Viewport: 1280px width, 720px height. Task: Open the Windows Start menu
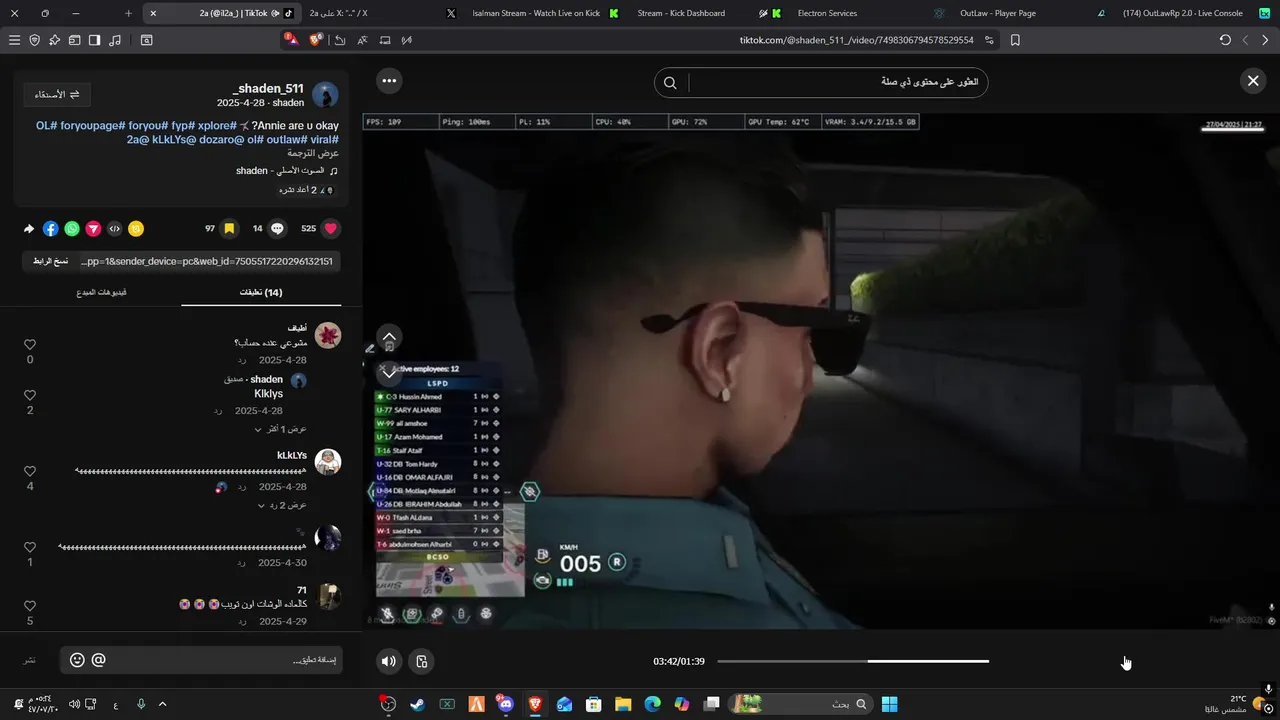[x=889, y=704]
